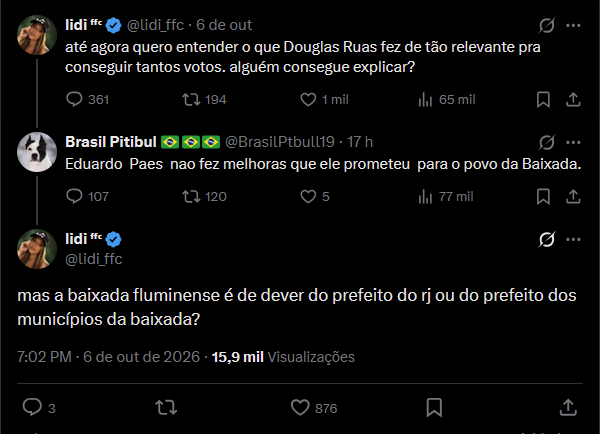Bookmark the first lidi tweet
This screenshot has height=434, width=600.
(x=543, y=100)
